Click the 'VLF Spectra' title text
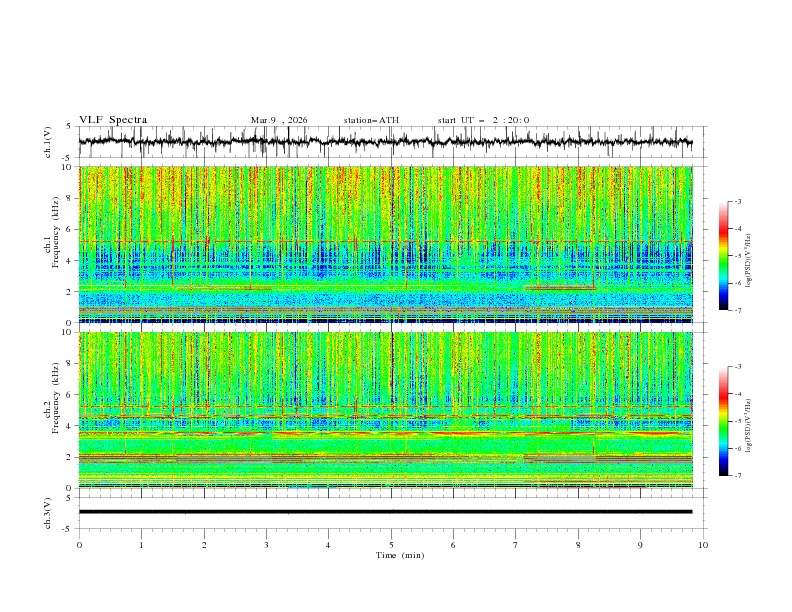Screen dimensions: 792x612 113,120
